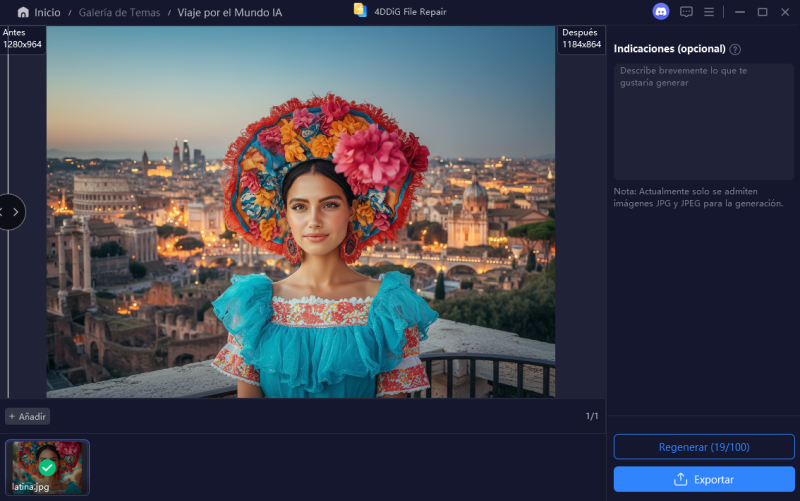800x501 pixels.
Task: Open the feedback chat icon
Action: tap(686, 12)
